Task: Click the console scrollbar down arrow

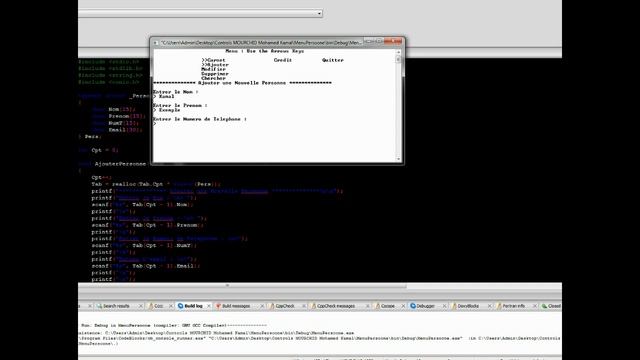Action: 398,159
